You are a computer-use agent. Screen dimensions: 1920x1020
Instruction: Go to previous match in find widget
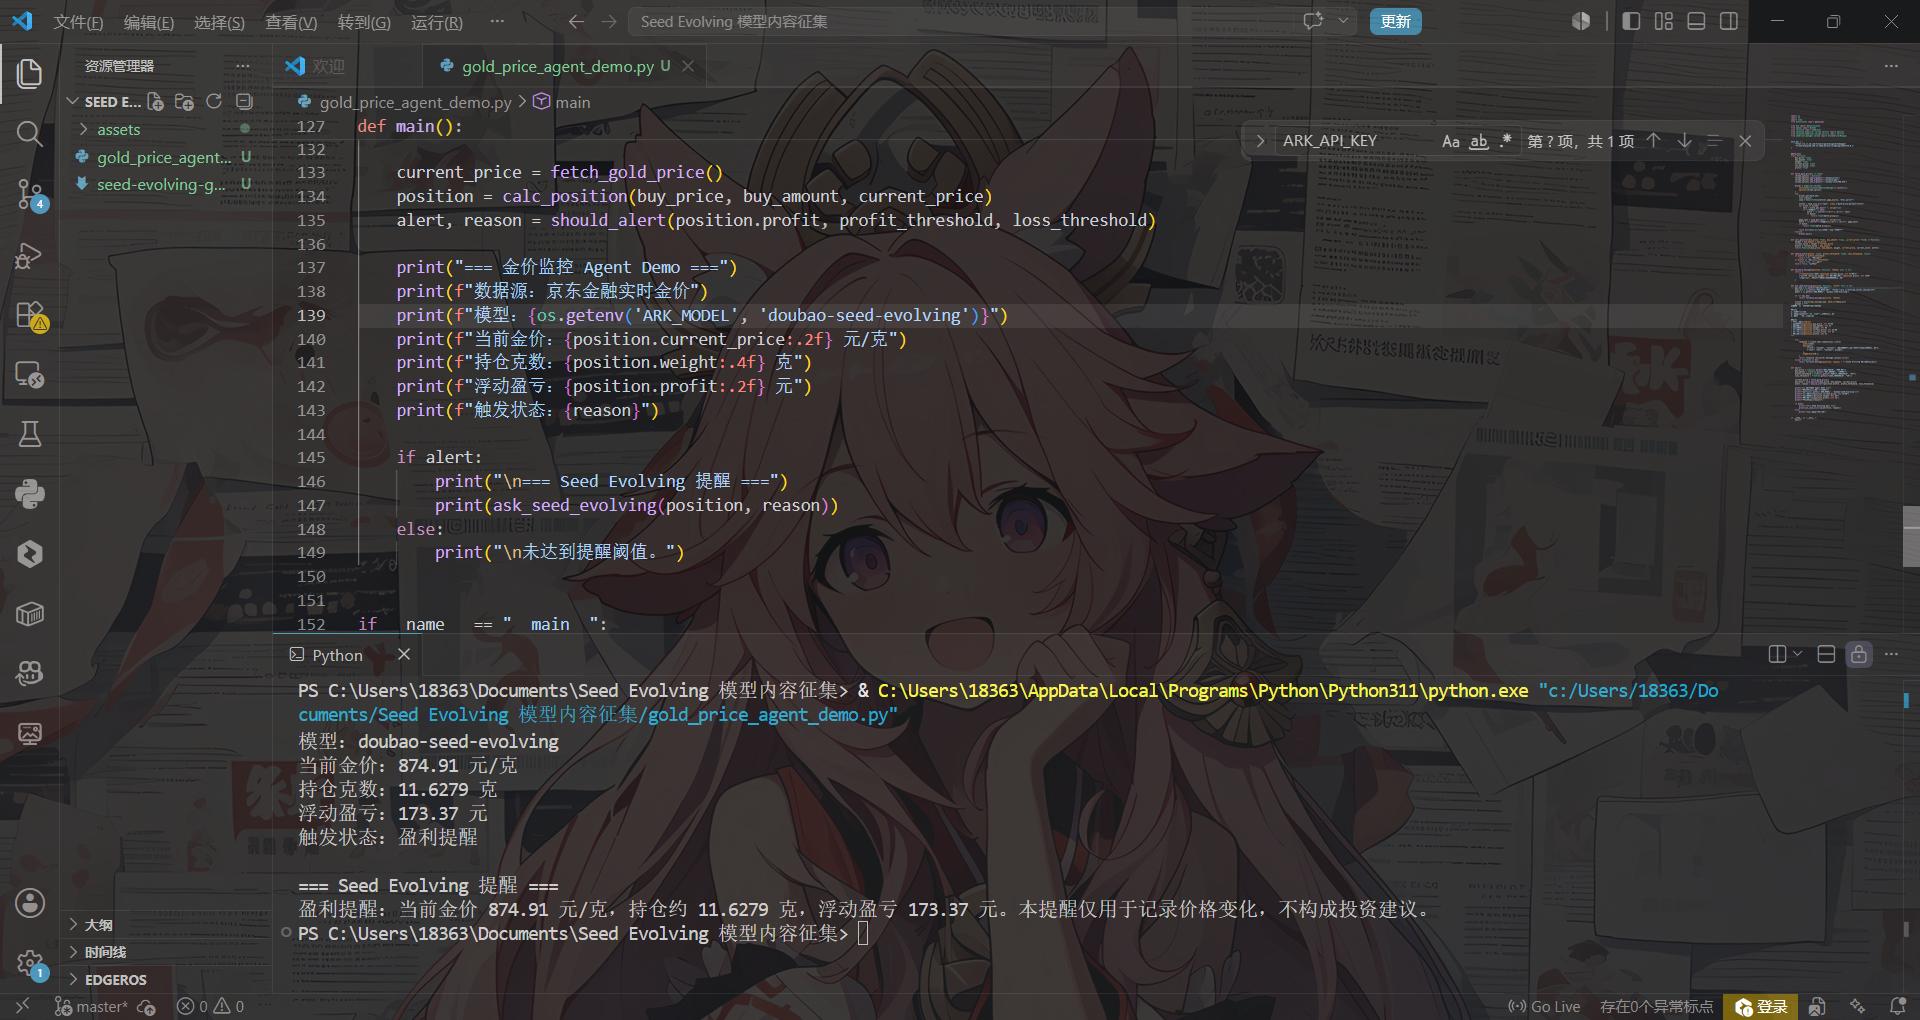pyautogui.click(x=1654, y=141)
